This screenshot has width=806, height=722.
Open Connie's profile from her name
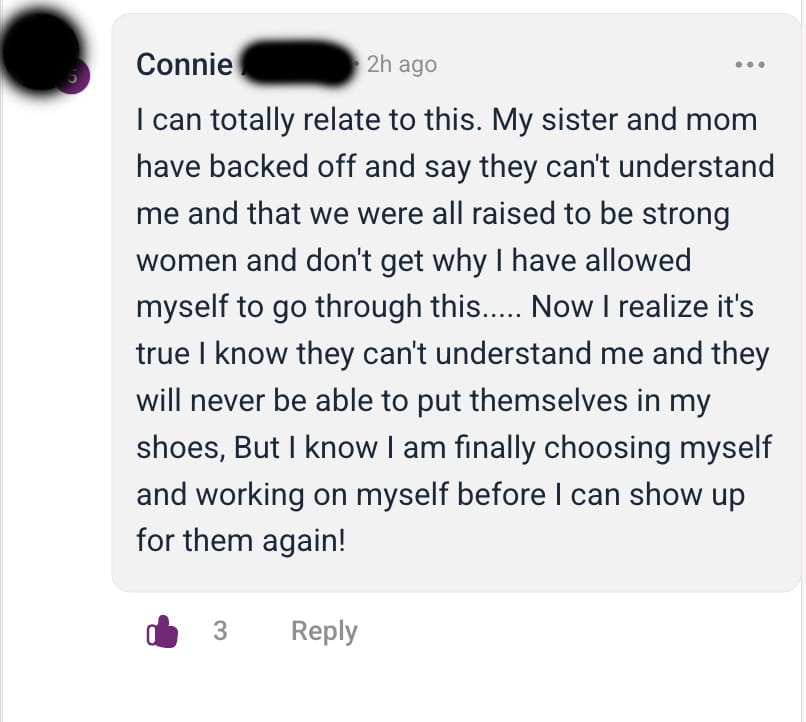point(184,64)
